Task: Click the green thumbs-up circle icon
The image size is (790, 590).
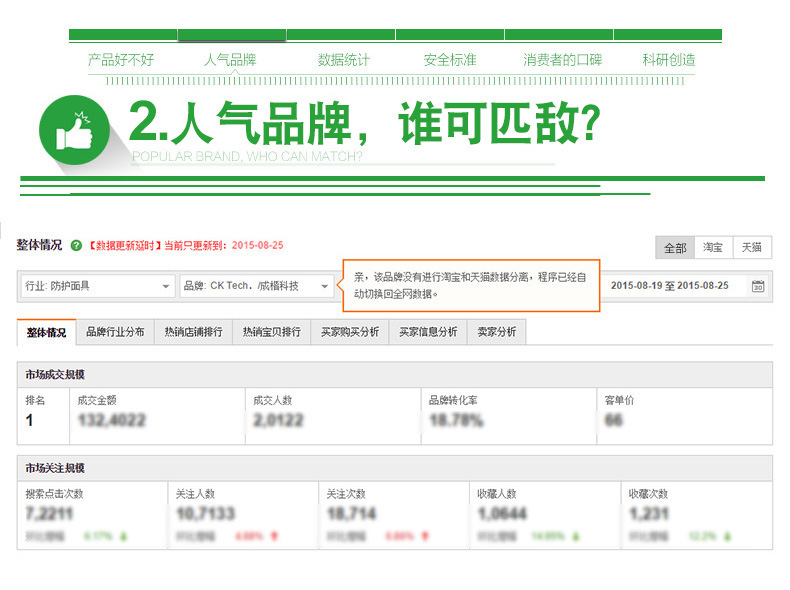Action: pyautogui.click(x=75, y=130)
